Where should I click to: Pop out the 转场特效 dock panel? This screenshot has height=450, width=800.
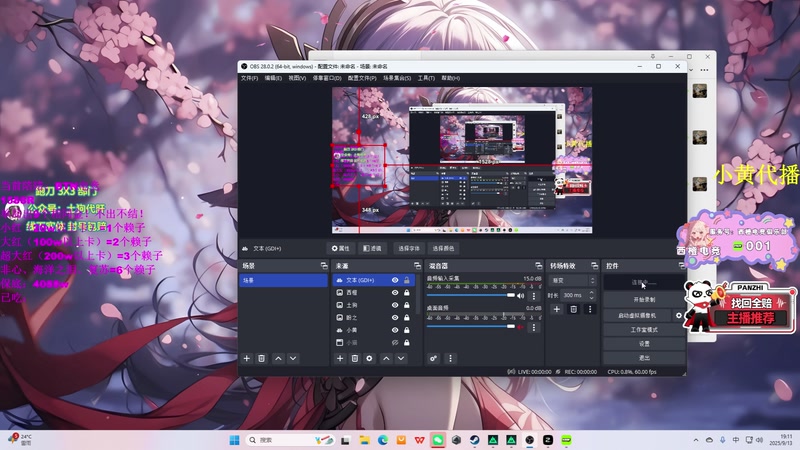point(594,266)
